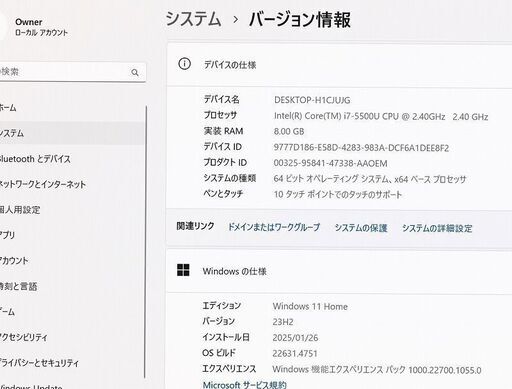Image resolution: width=512 pixels, height=389 pixels.
Task: Click the エクスペリエンス label
Action: 229,369
